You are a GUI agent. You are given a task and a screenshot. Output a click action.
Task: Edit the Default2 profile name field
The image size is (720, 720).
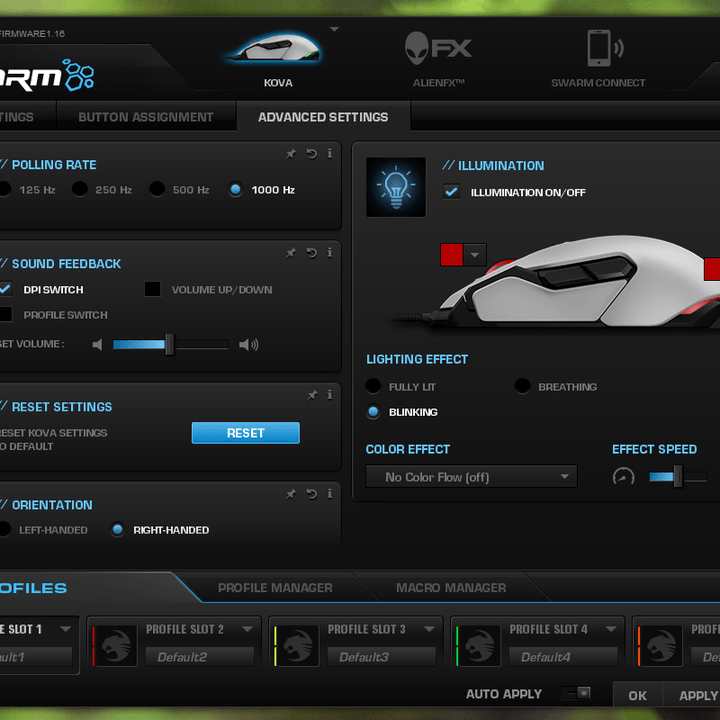[200, 657]
